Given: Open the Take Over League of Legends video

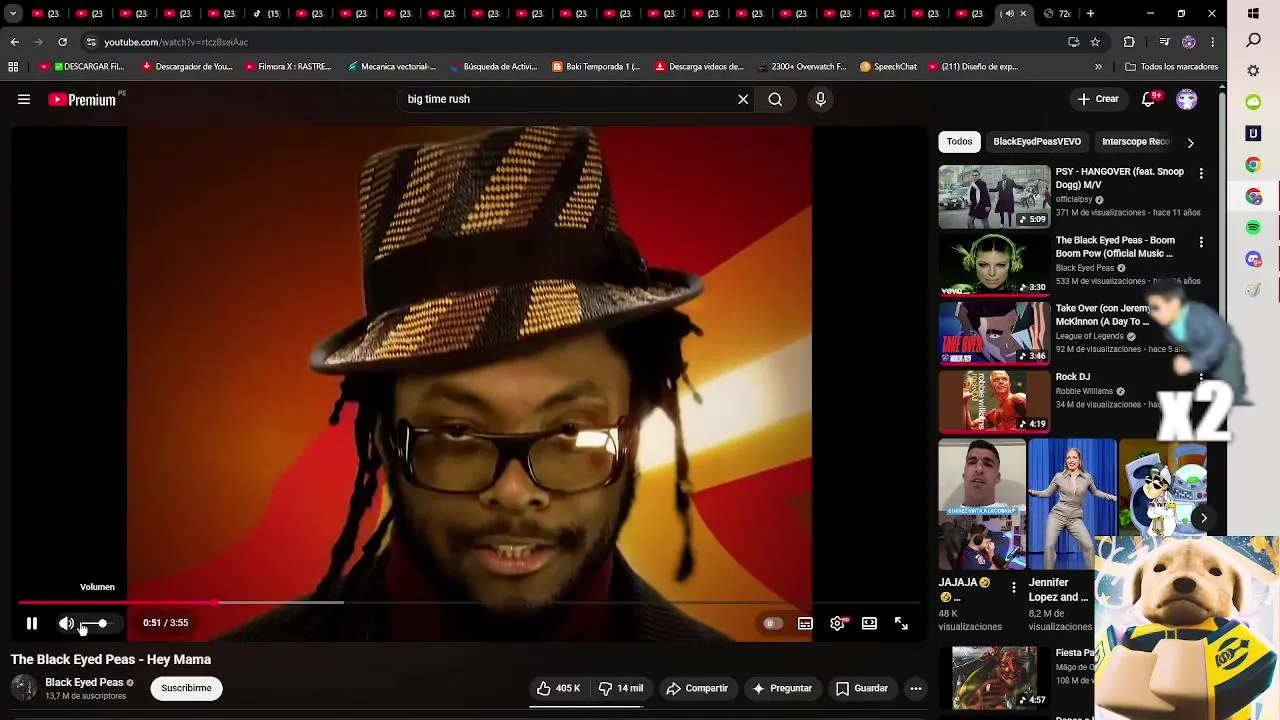Looking at the screenshot, I should point(994,334).
